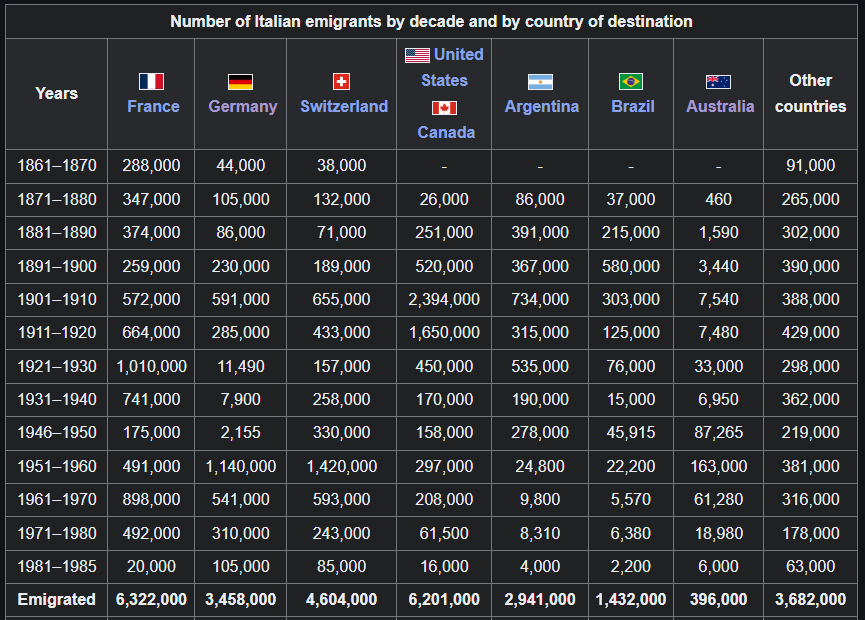Select the Other countries column header
Screen dimensions: 865x620
[810, 93]
